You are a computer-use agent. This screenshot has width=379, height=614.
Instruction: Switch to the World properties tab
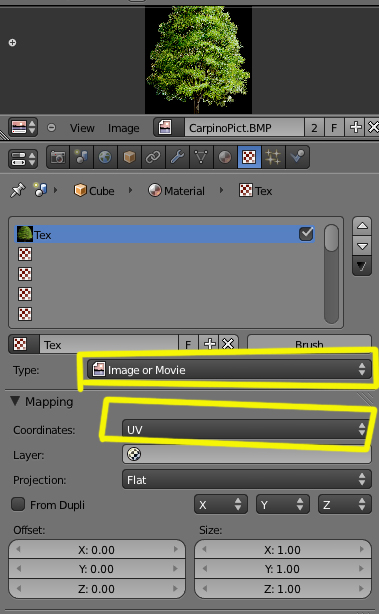click(x=105, y=157)
